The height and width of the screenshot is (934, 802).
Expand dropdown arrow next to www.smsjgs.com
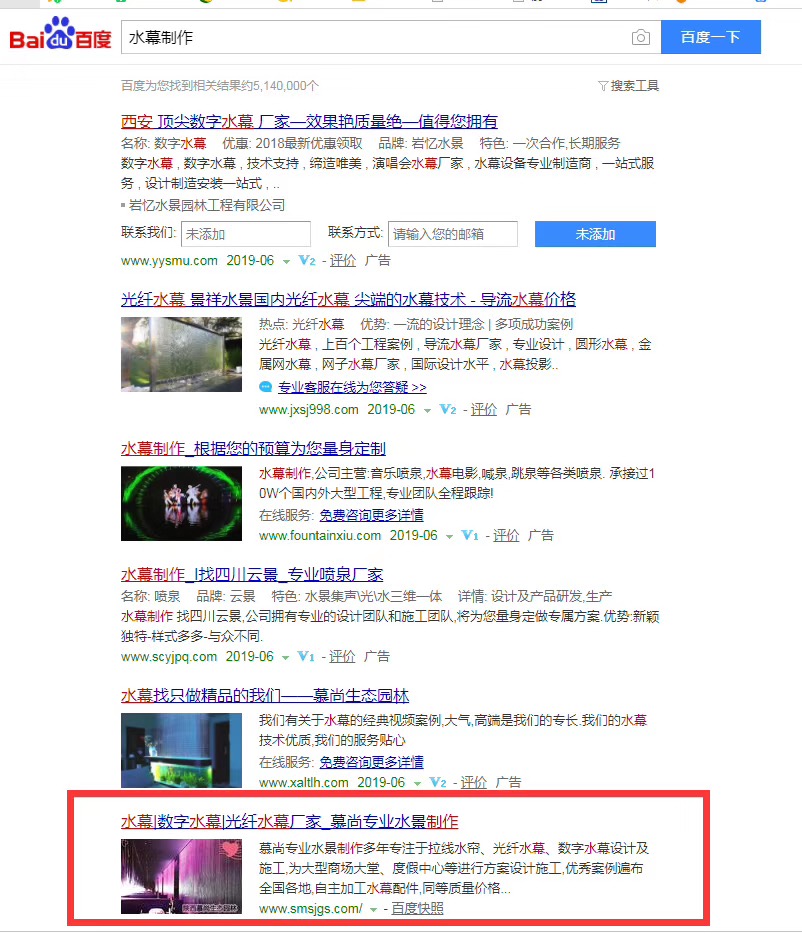coord(374,909)
